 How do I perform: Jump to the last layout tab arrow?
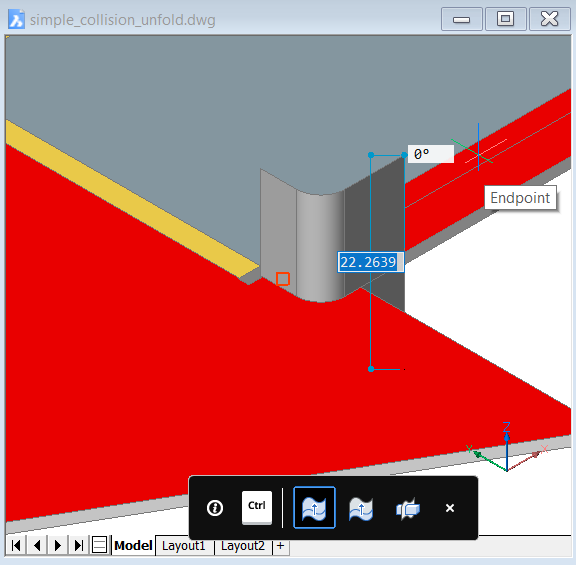click(x=79, y=545)
